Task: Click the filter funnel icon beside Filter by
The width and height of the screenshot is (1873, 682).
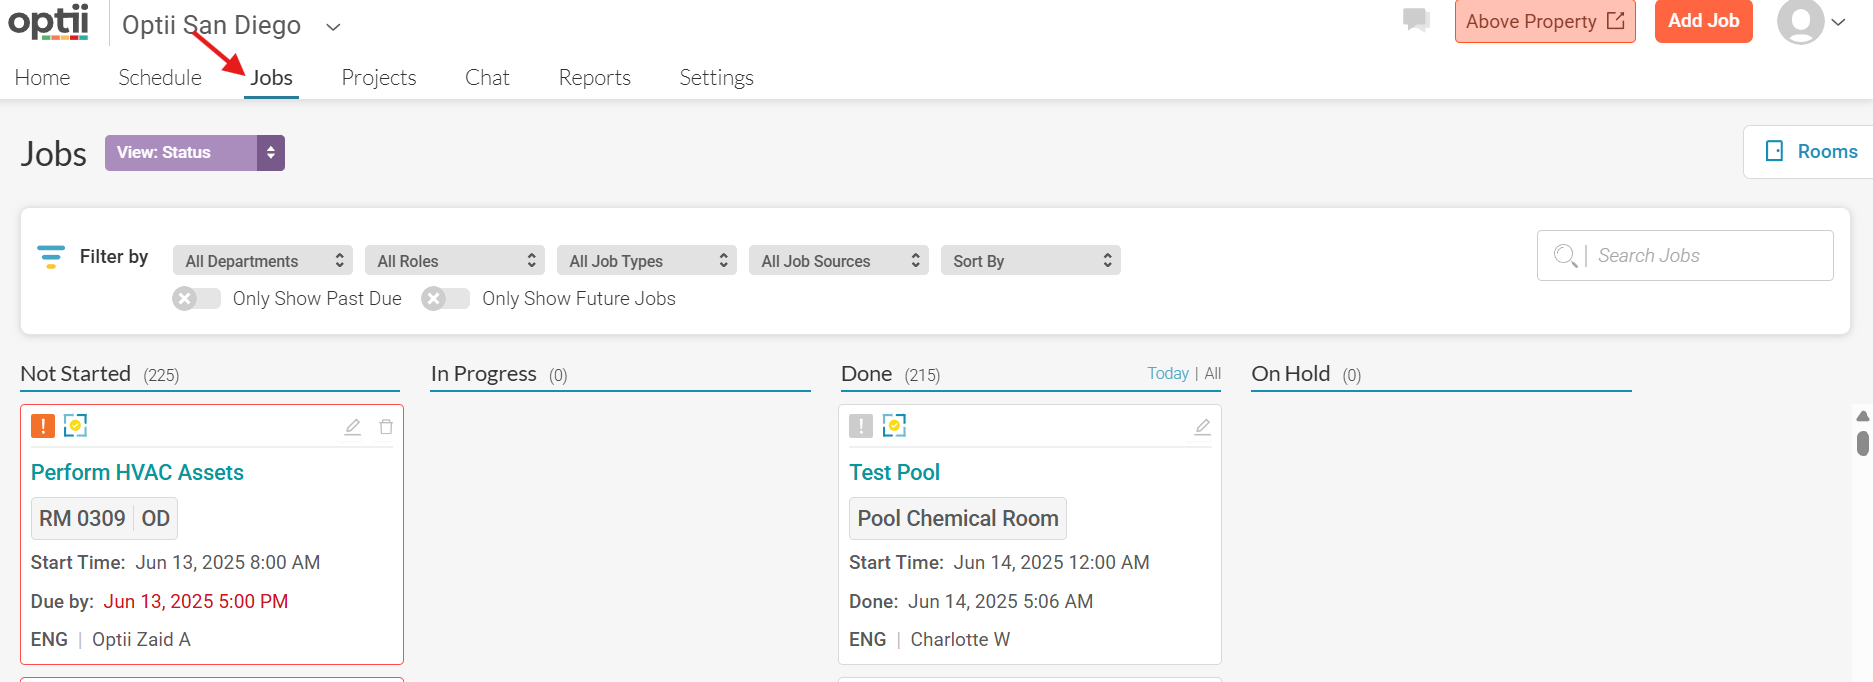Action: click(51, 257)
